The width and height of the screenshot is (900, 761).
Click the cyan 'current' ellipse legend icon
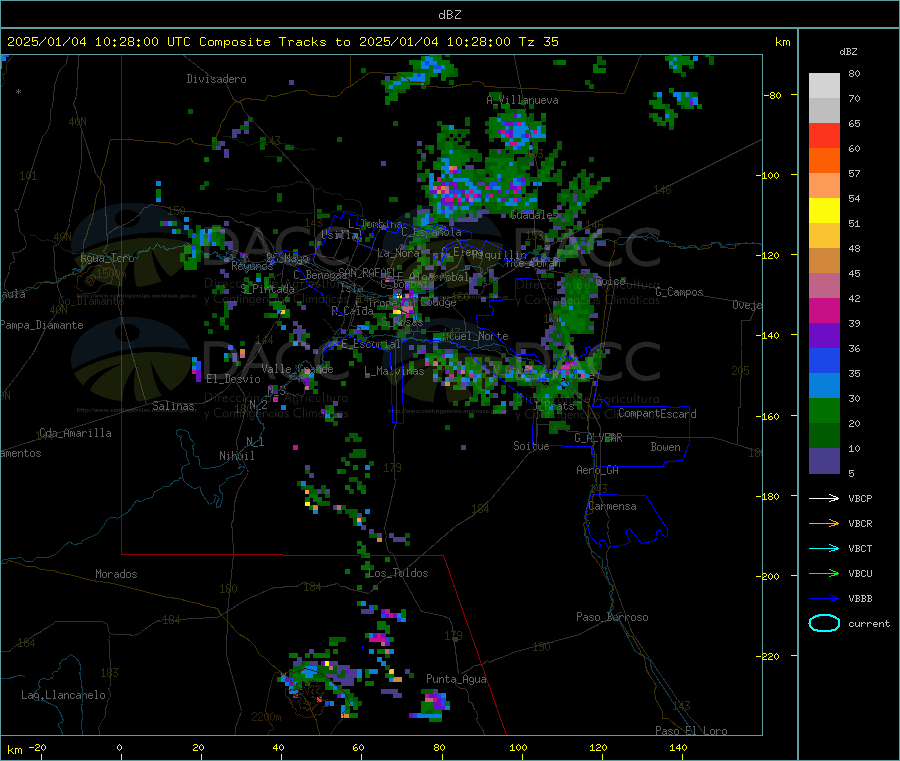click(x=824, y=623)
